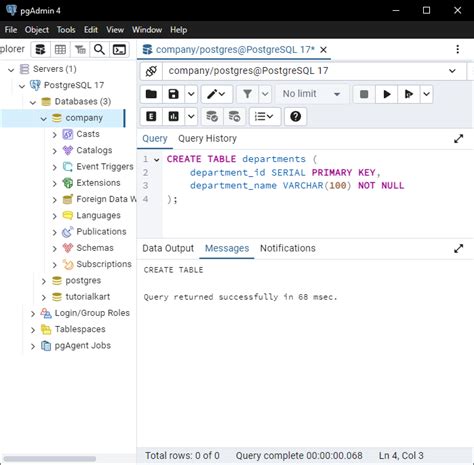474x465 pixels.
Task: Collapse the company database node
Action: tap(43, 119)
